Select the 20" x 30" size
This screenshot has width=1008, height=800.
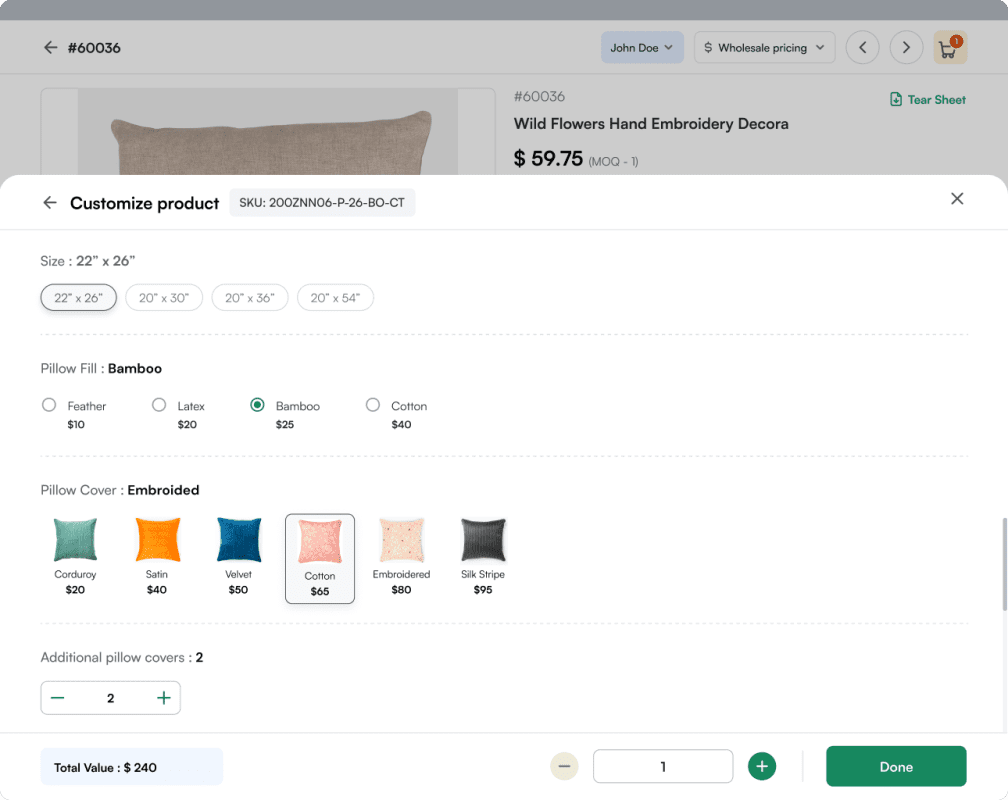164,297
